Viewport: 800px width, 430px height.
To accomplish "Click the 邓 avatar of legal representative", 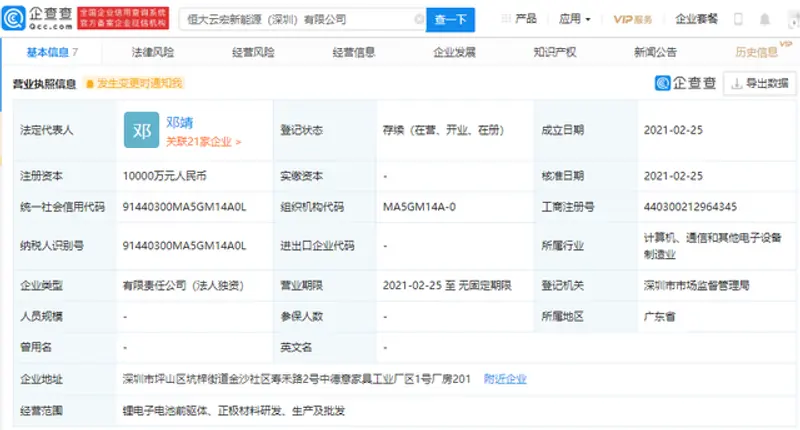I will pyautogui.click(x=141, y=131).
